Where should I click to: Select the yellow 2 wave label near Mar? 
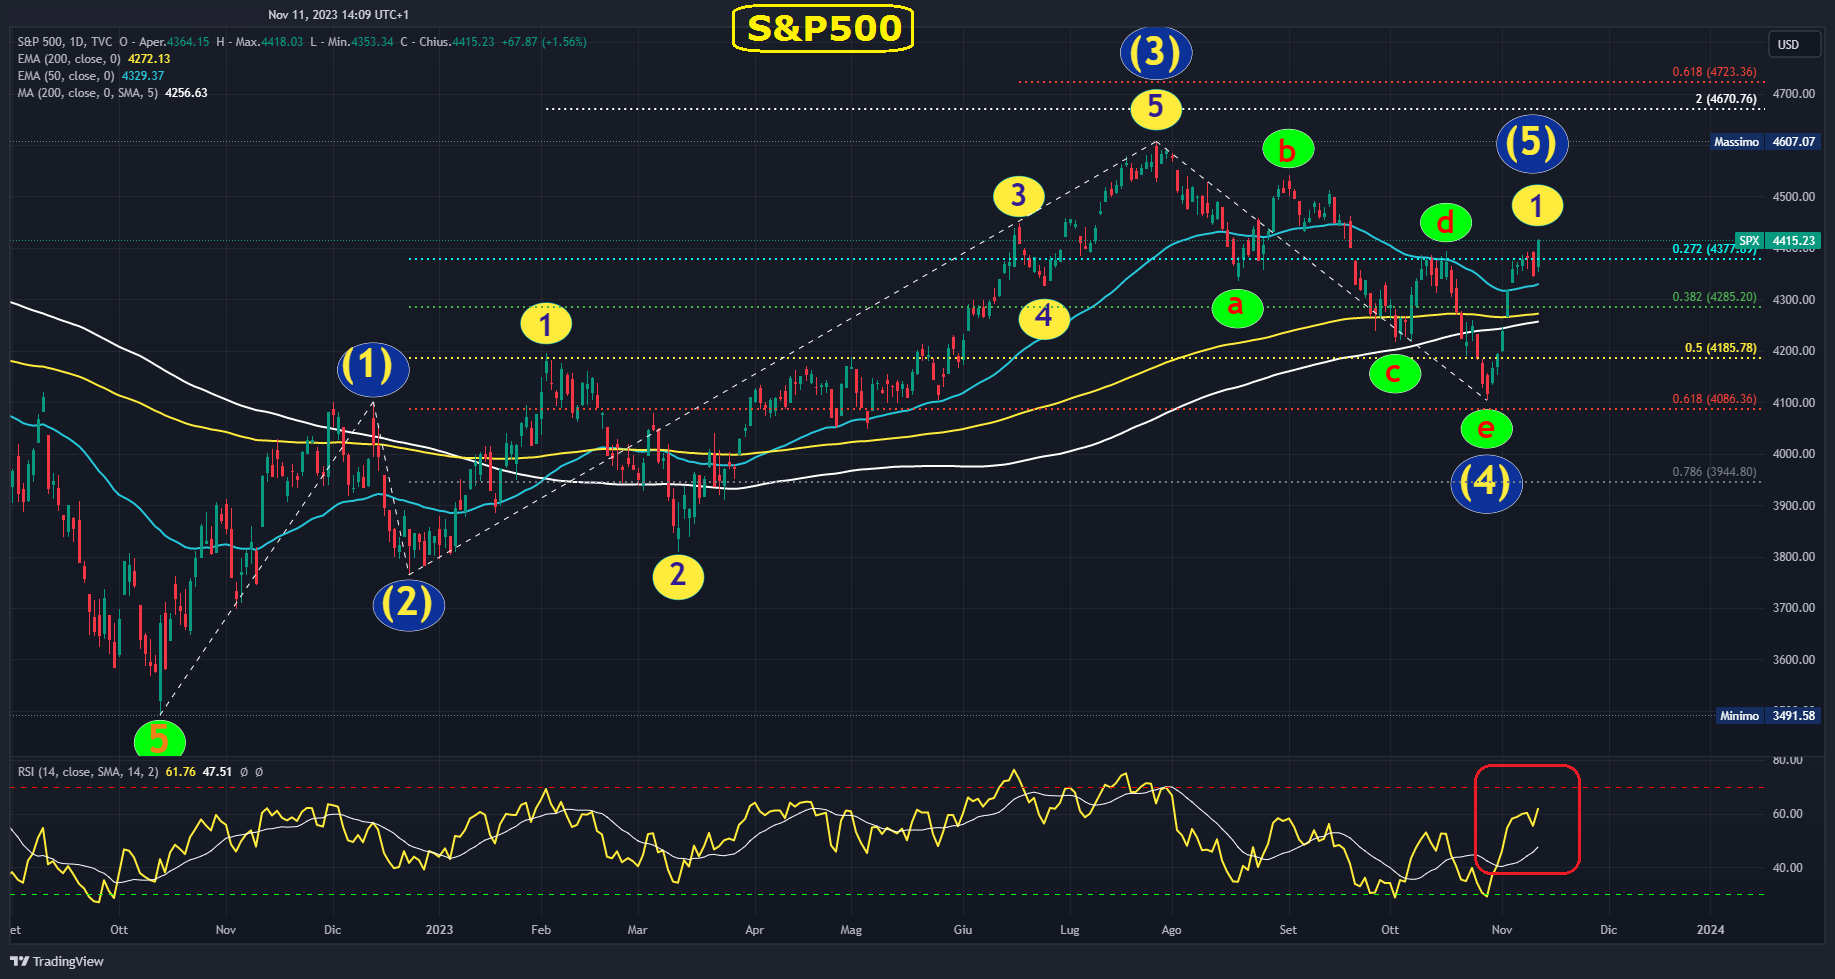(x=678, y=576)
